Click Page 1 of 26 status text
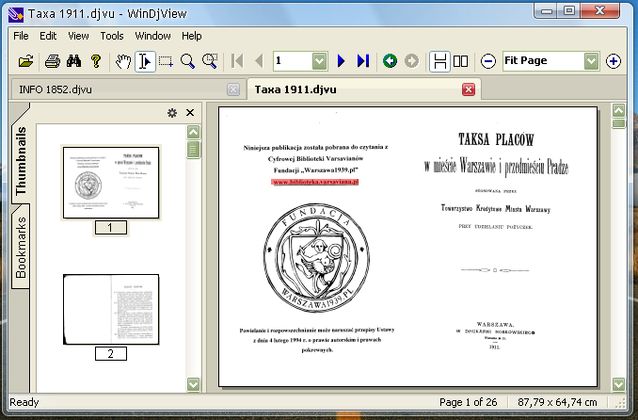Viewport: 638px width, 420px height. pos(468,402)
